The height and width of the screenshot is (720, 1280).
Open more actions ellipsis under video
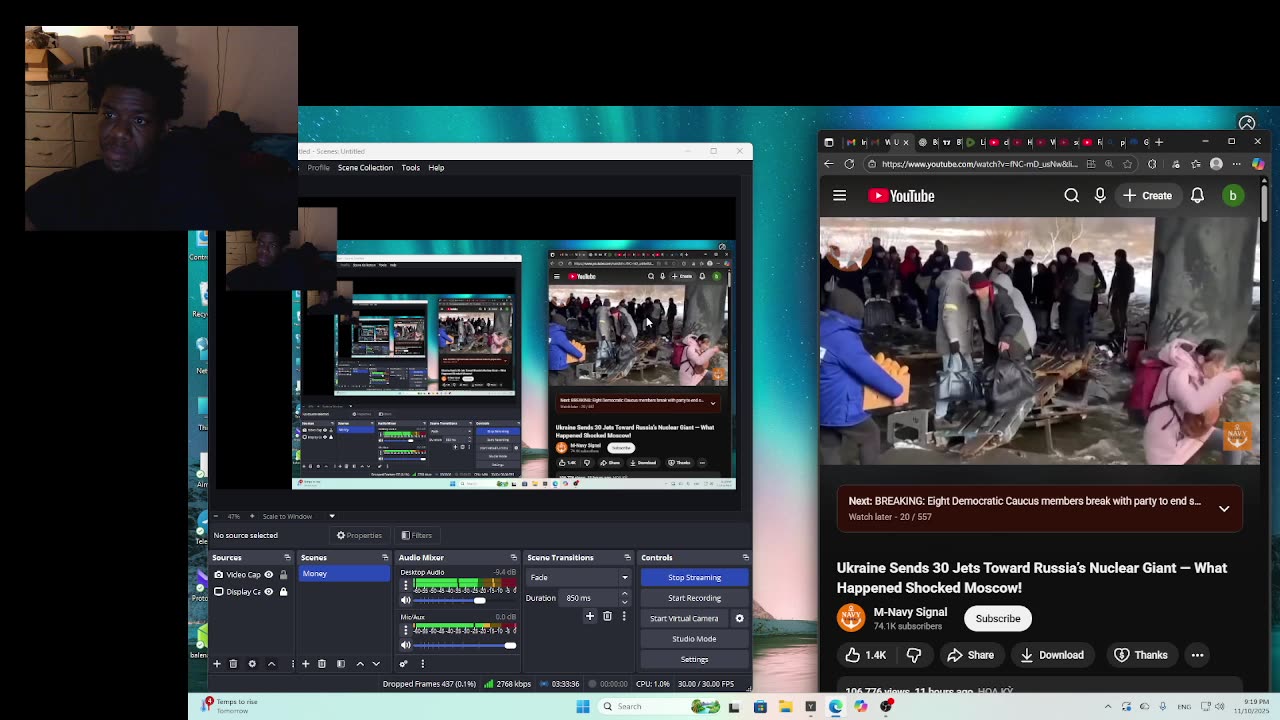pos(1197,655)
